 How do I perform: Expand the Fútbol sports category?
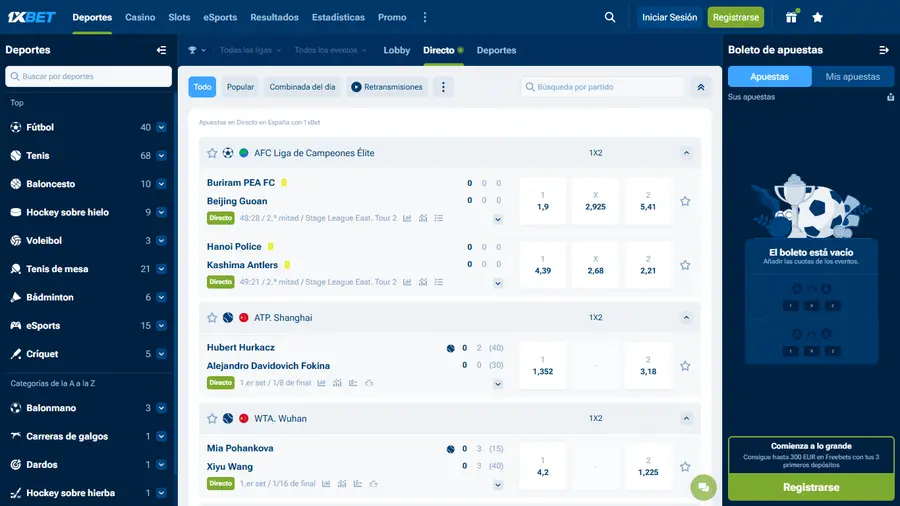(161, 127)
